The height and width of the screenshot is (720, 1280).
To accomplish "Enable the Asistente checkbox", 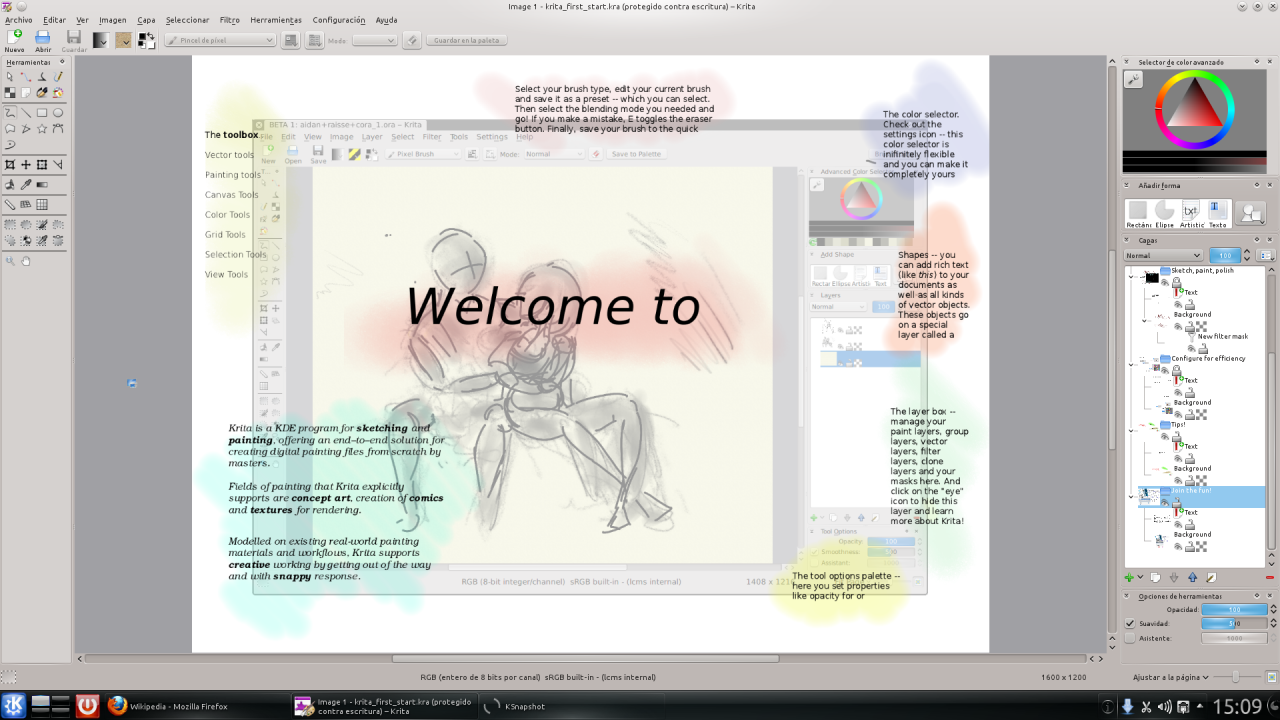I will coord(1130,637).
